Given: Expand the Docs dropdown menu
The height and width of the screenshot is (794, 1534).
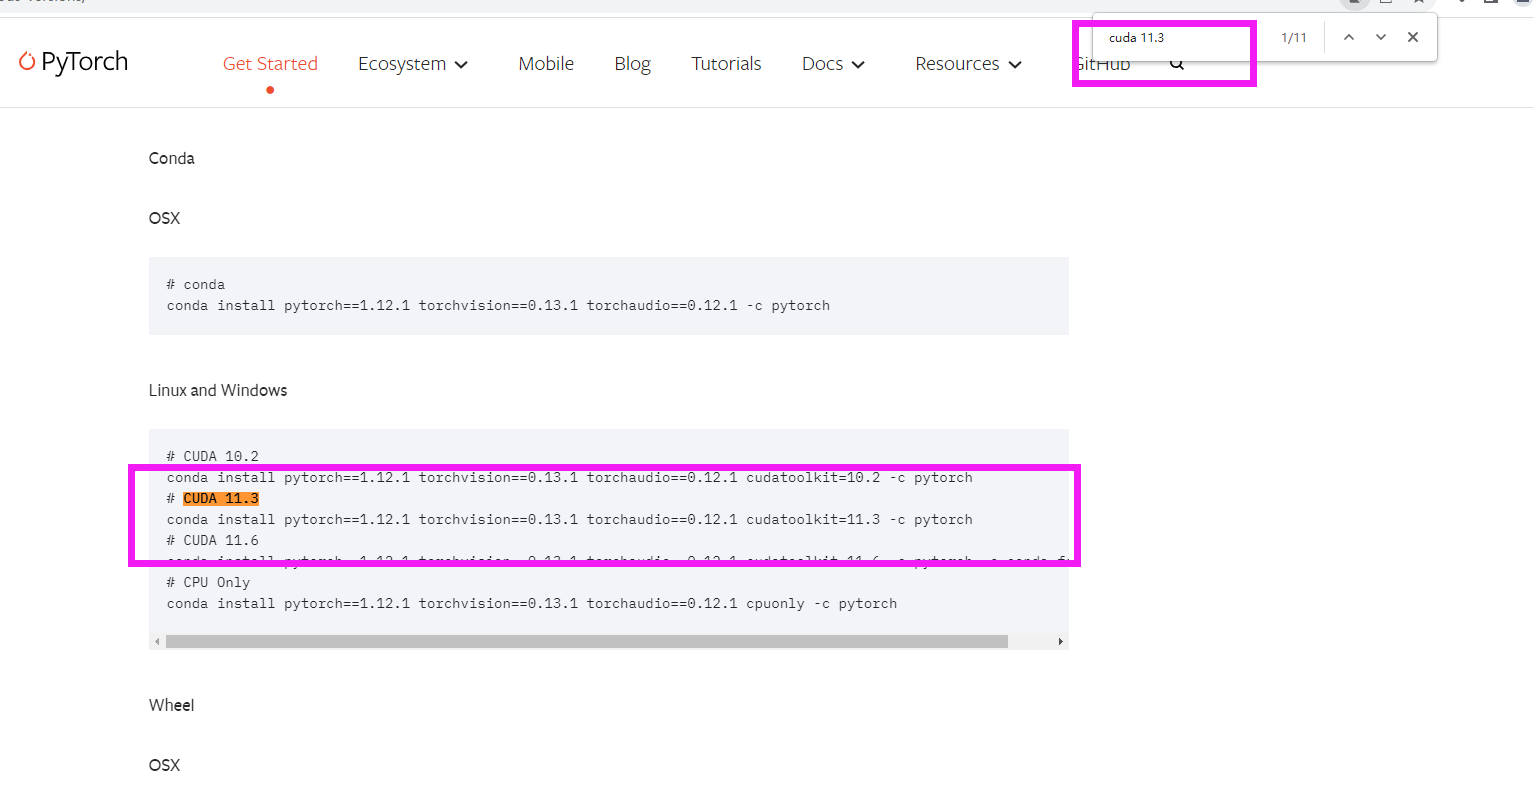Looking at the screenshot, I should click(x=833, y=64).
